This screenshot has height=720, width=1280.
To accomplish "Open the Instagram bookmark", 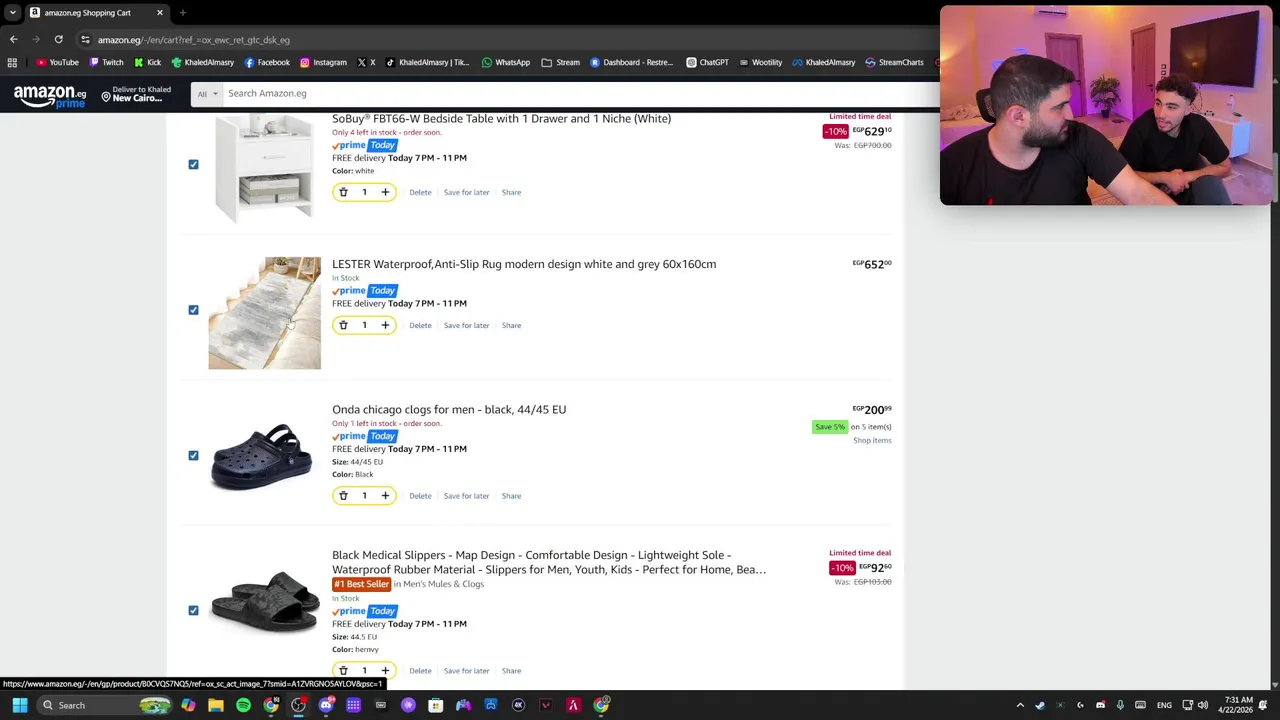I will (x=323, y=62).
